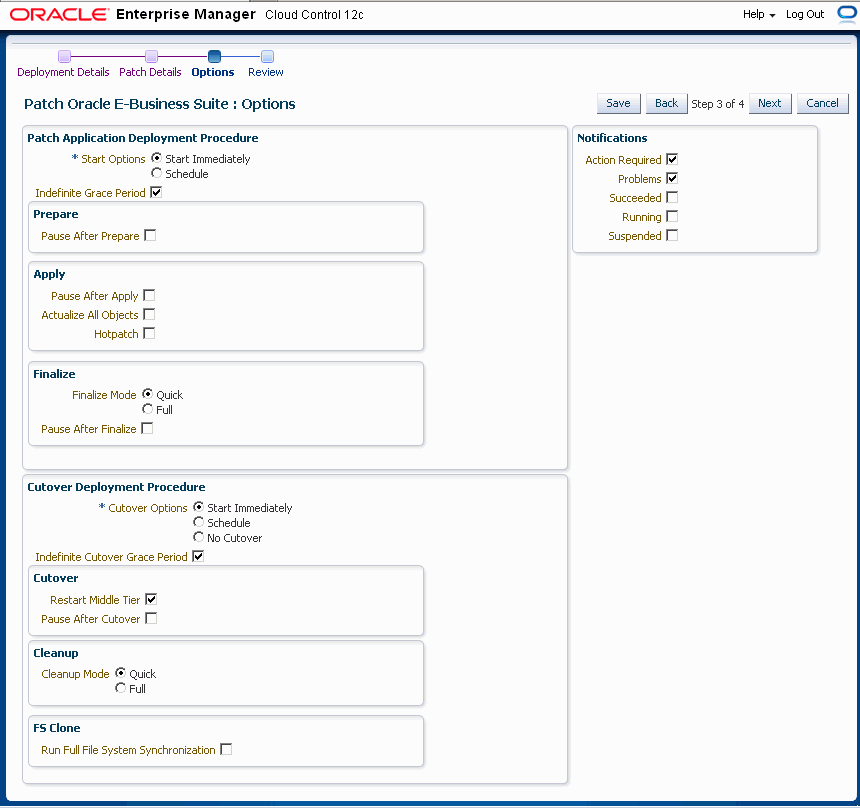Click the Oracle logo in the header
The image size is (860, 808).
pos(59,14)
